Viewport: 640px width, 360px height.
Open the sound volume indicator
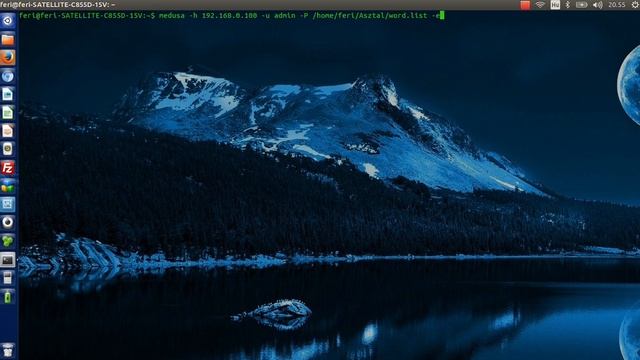click(x=597, y=5)
